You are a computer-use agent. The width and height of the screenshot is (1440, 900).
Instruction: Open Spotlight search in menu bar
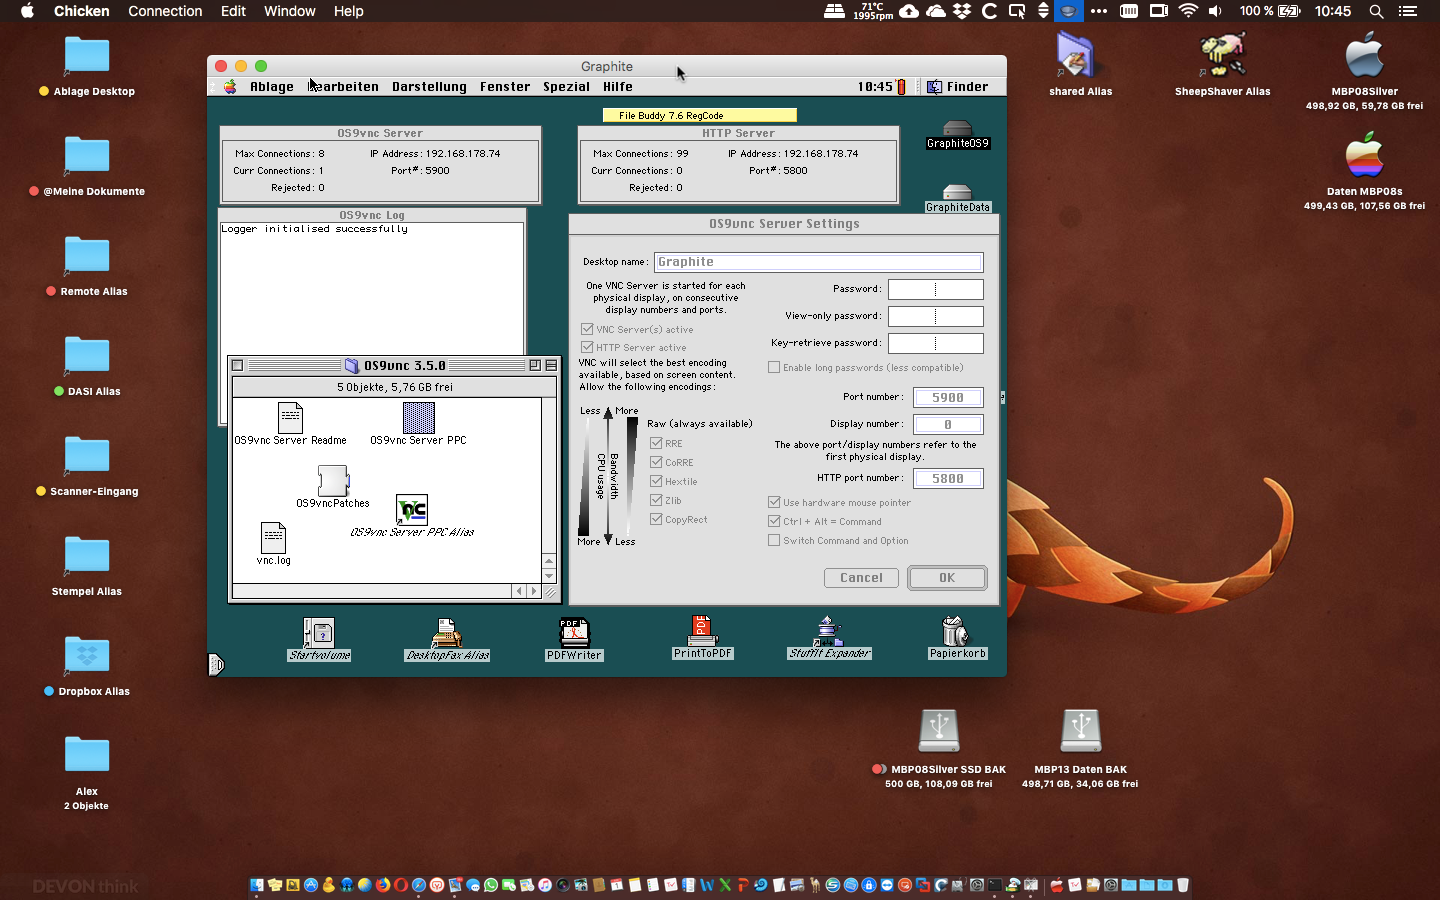[x=1376, y=11]
